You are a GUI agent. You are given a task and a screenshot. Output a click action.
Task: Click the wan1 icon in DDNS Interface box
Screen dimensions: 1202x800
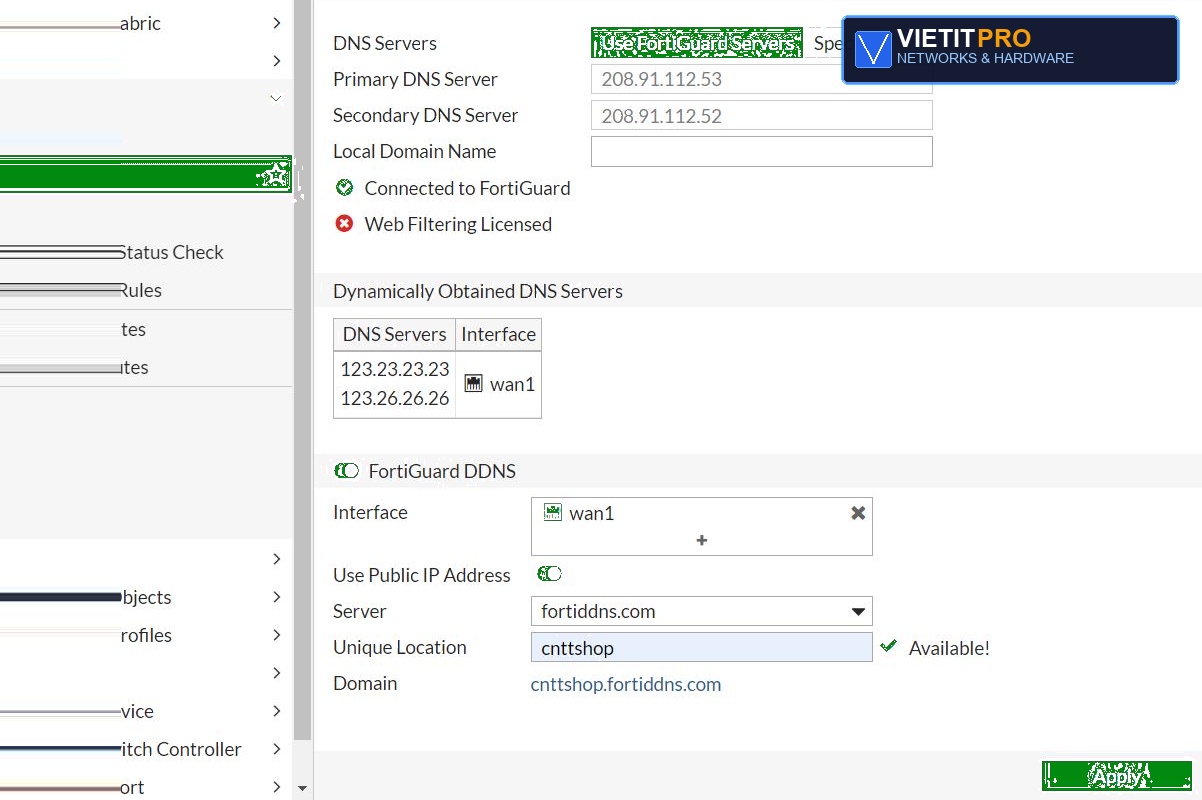pyautogui.click(x=553, y=512)
